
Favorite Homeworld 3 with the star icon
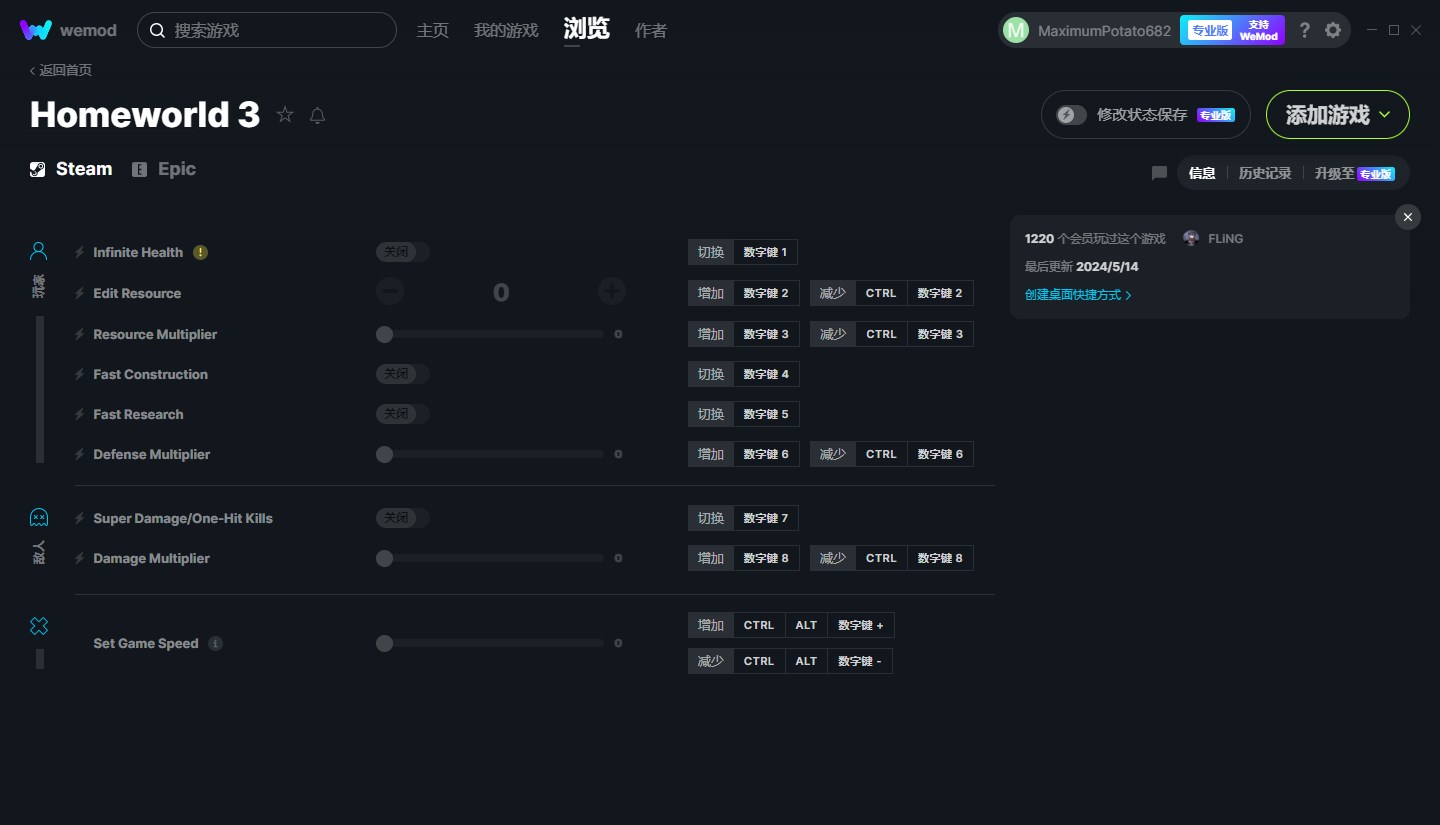click(285, 115)
